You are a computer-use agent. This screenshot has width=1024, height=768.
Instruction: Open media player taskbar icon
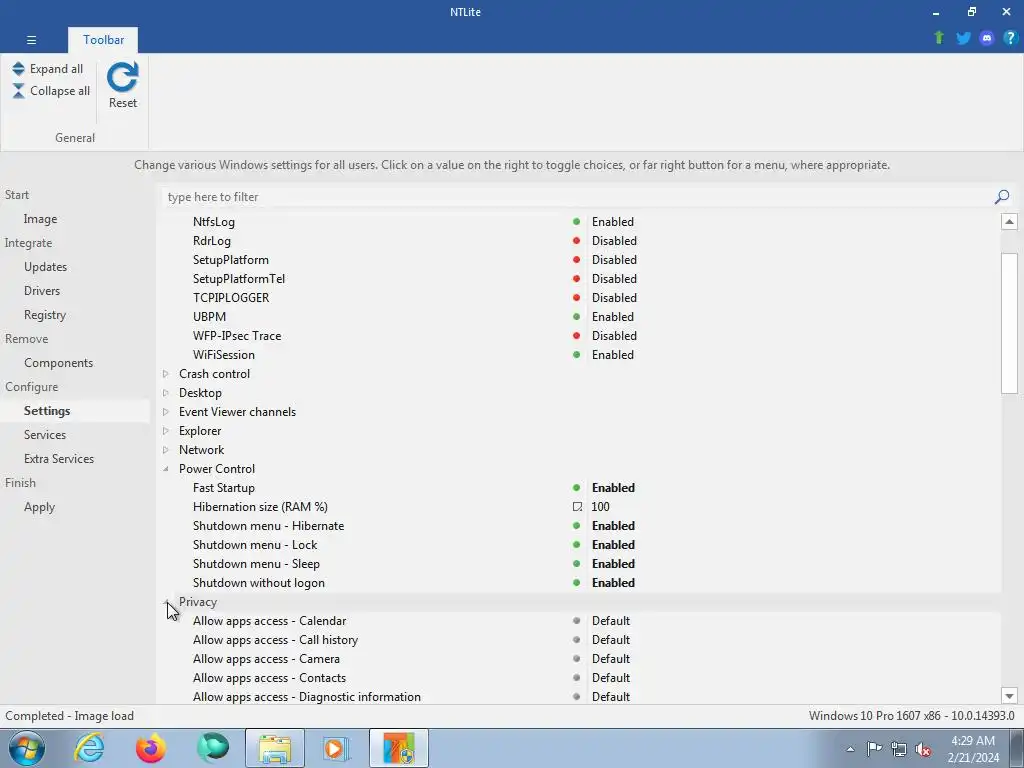click(x=336, y=748)
